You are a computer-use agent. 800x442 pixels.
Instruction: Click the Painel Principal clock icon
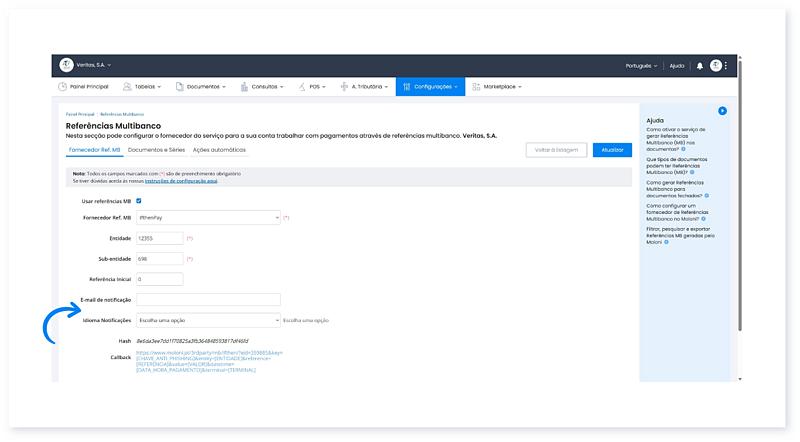62,87
